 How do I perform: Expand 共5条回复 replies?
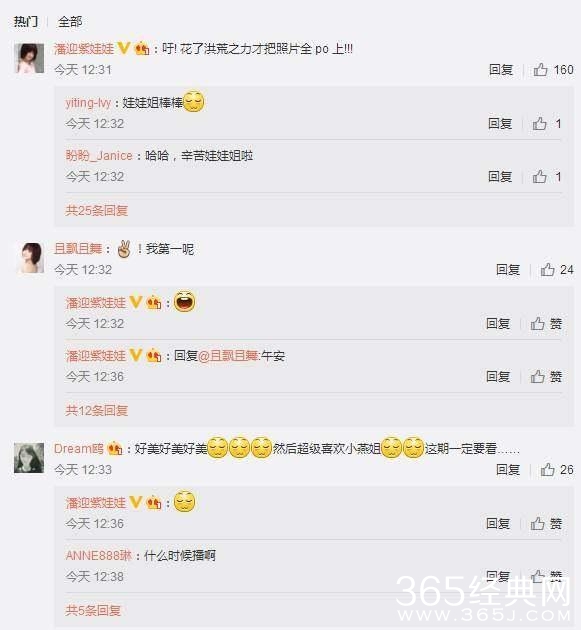click(x=93, y=610)
